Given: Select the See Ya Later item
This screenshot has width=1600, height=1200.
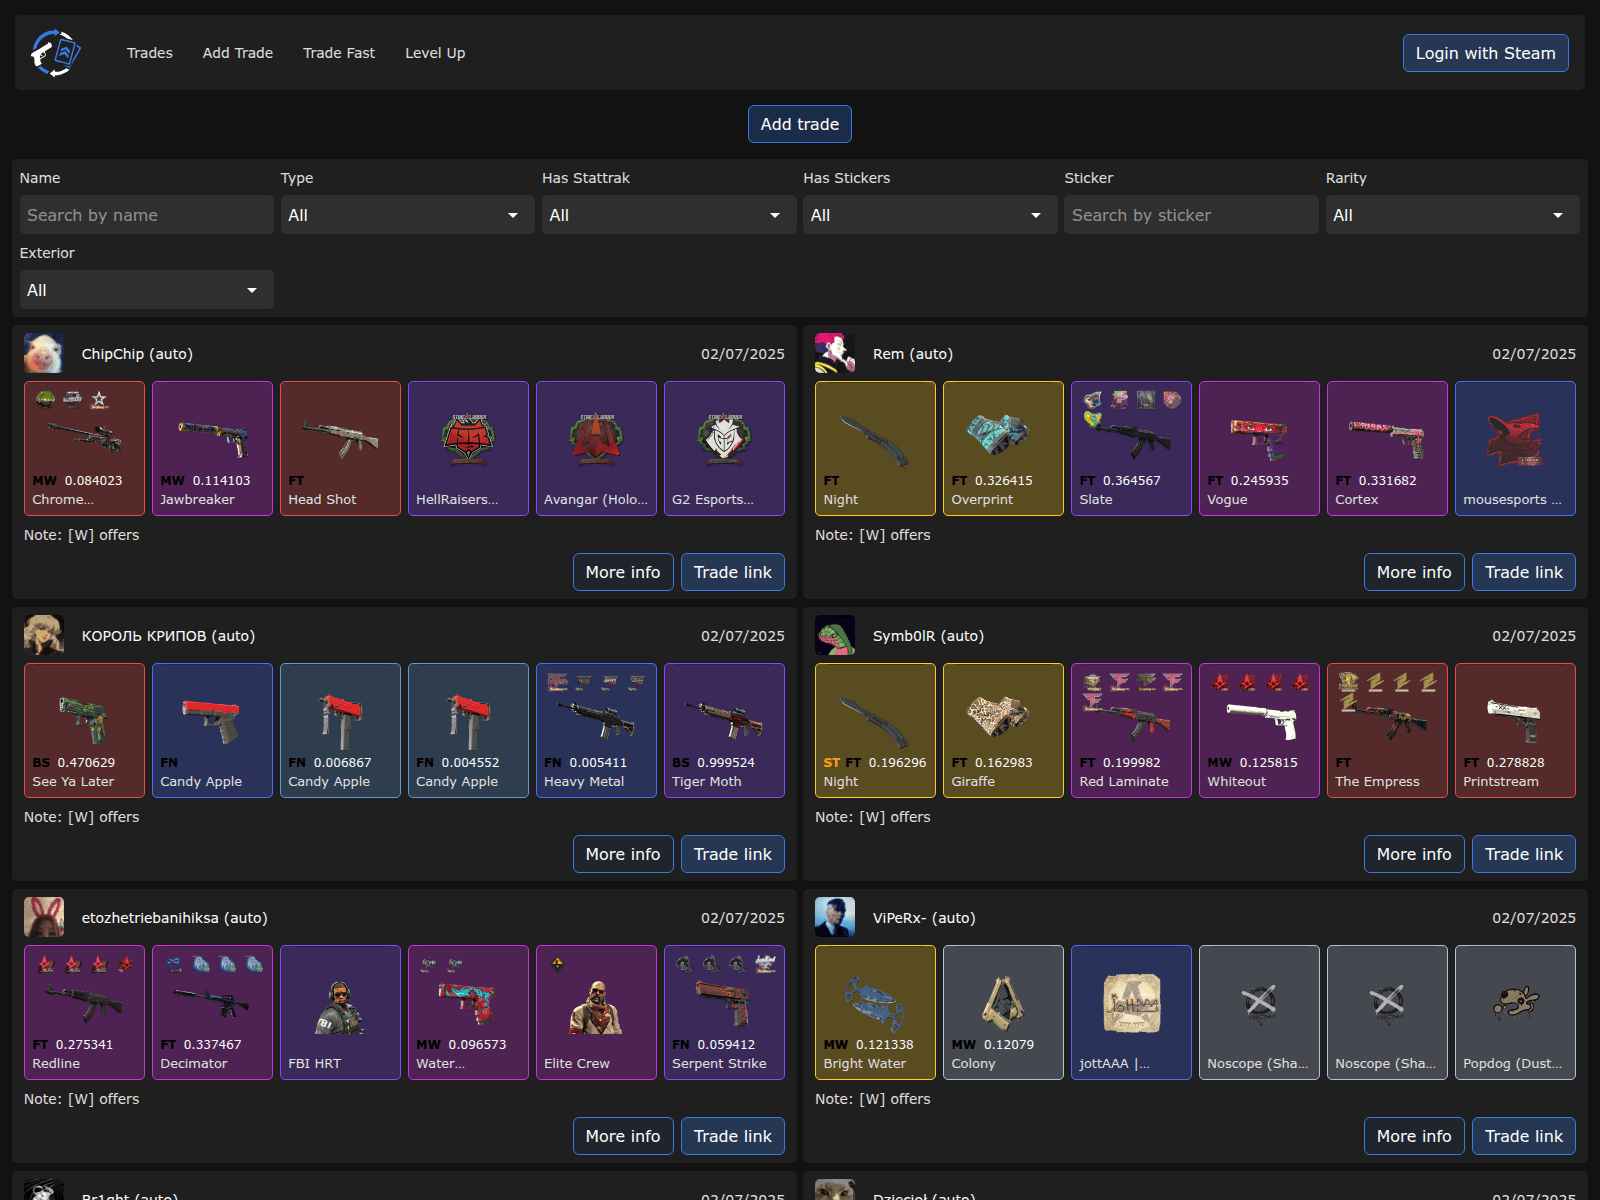Looking at the screenshot, I should coord(84,730).
